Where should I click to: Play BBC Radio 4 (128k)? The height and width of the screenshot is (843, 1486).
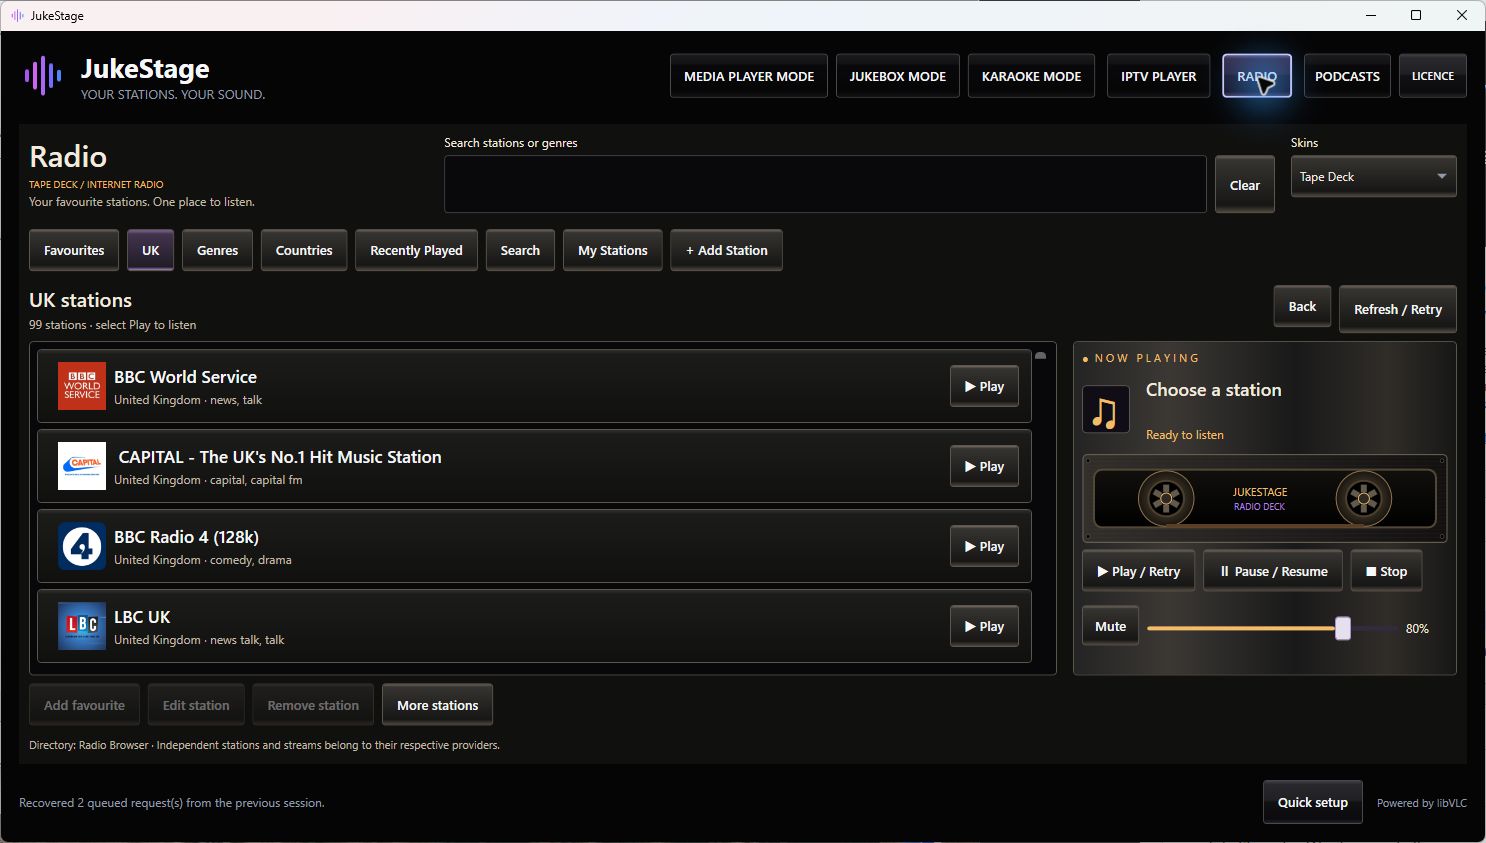[984, 546]
